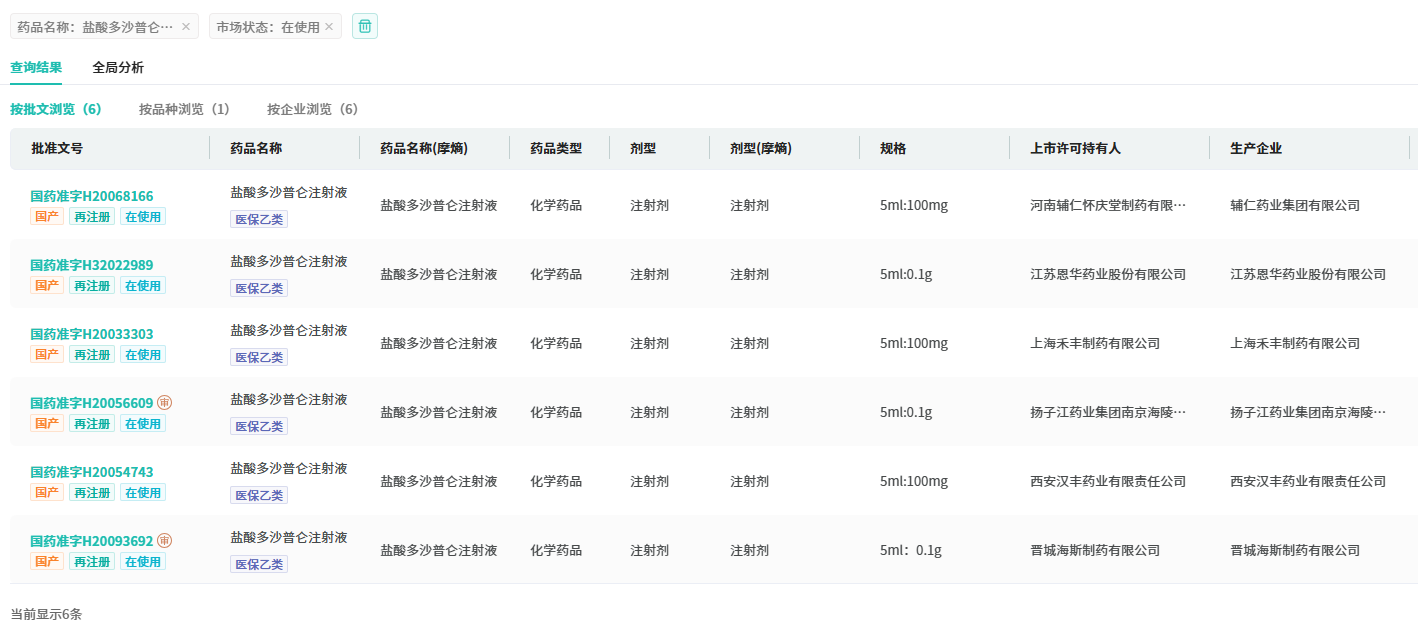The image size is (1418, 624).
Task: Remove the 药品名称 filter tag
Action: coord(186,27)
